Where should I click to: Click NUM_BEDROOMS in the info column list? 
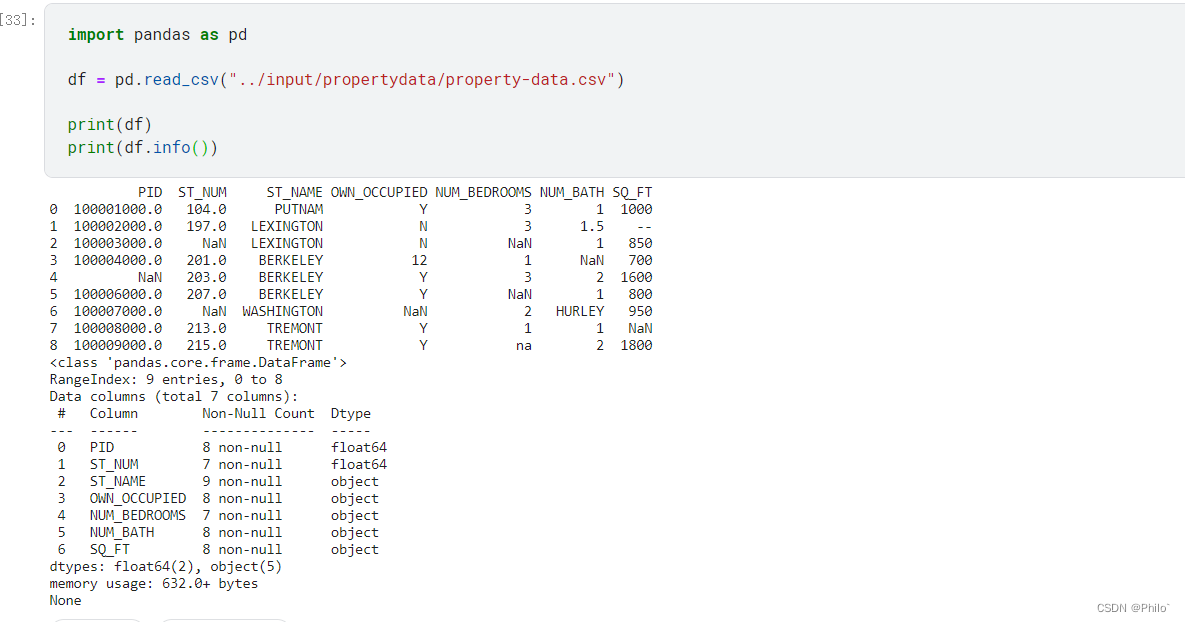(x=138, y=515)
